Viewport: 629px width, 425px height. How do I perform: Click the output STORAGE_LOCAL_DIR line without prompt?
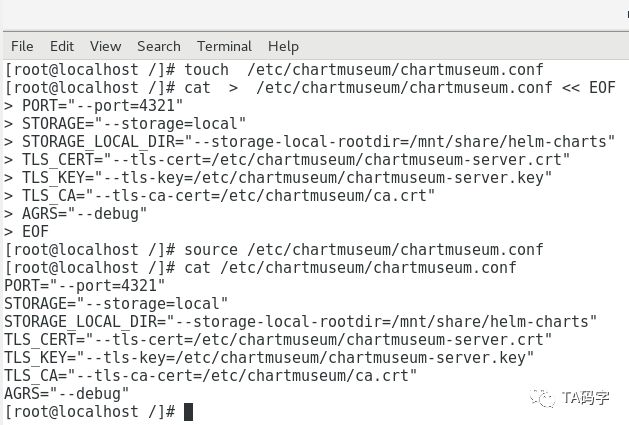(301, 321)
